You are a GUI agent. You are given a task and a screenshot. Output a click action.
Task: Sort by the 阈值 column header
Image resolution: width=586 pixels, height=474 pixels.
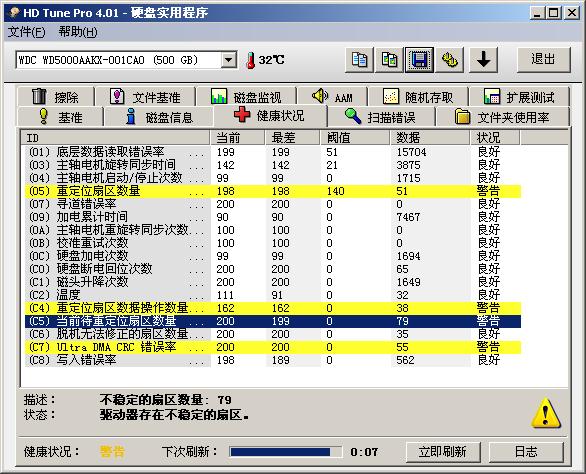click(x=355, y=138)
